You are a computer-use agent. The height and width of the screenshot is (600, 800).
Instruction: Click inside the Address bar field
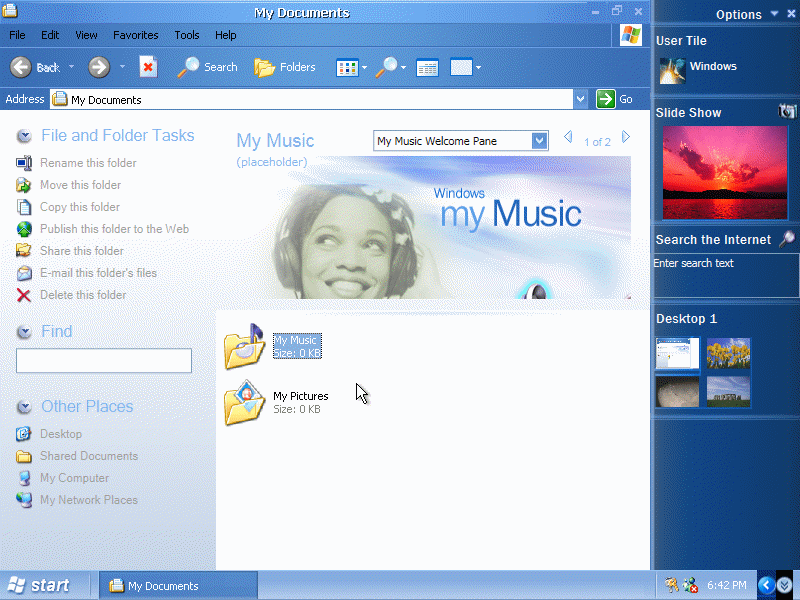pos(311,99)
